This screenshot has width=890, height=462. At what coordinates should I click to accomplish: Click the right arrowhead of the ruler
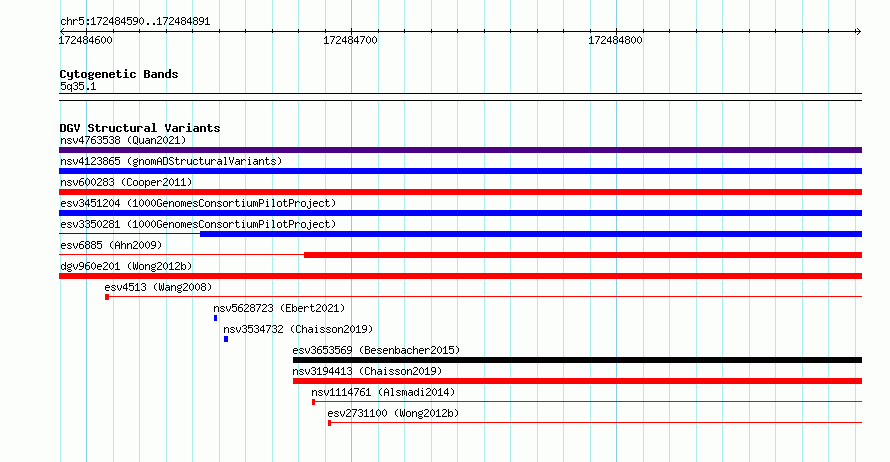point(859,31)
